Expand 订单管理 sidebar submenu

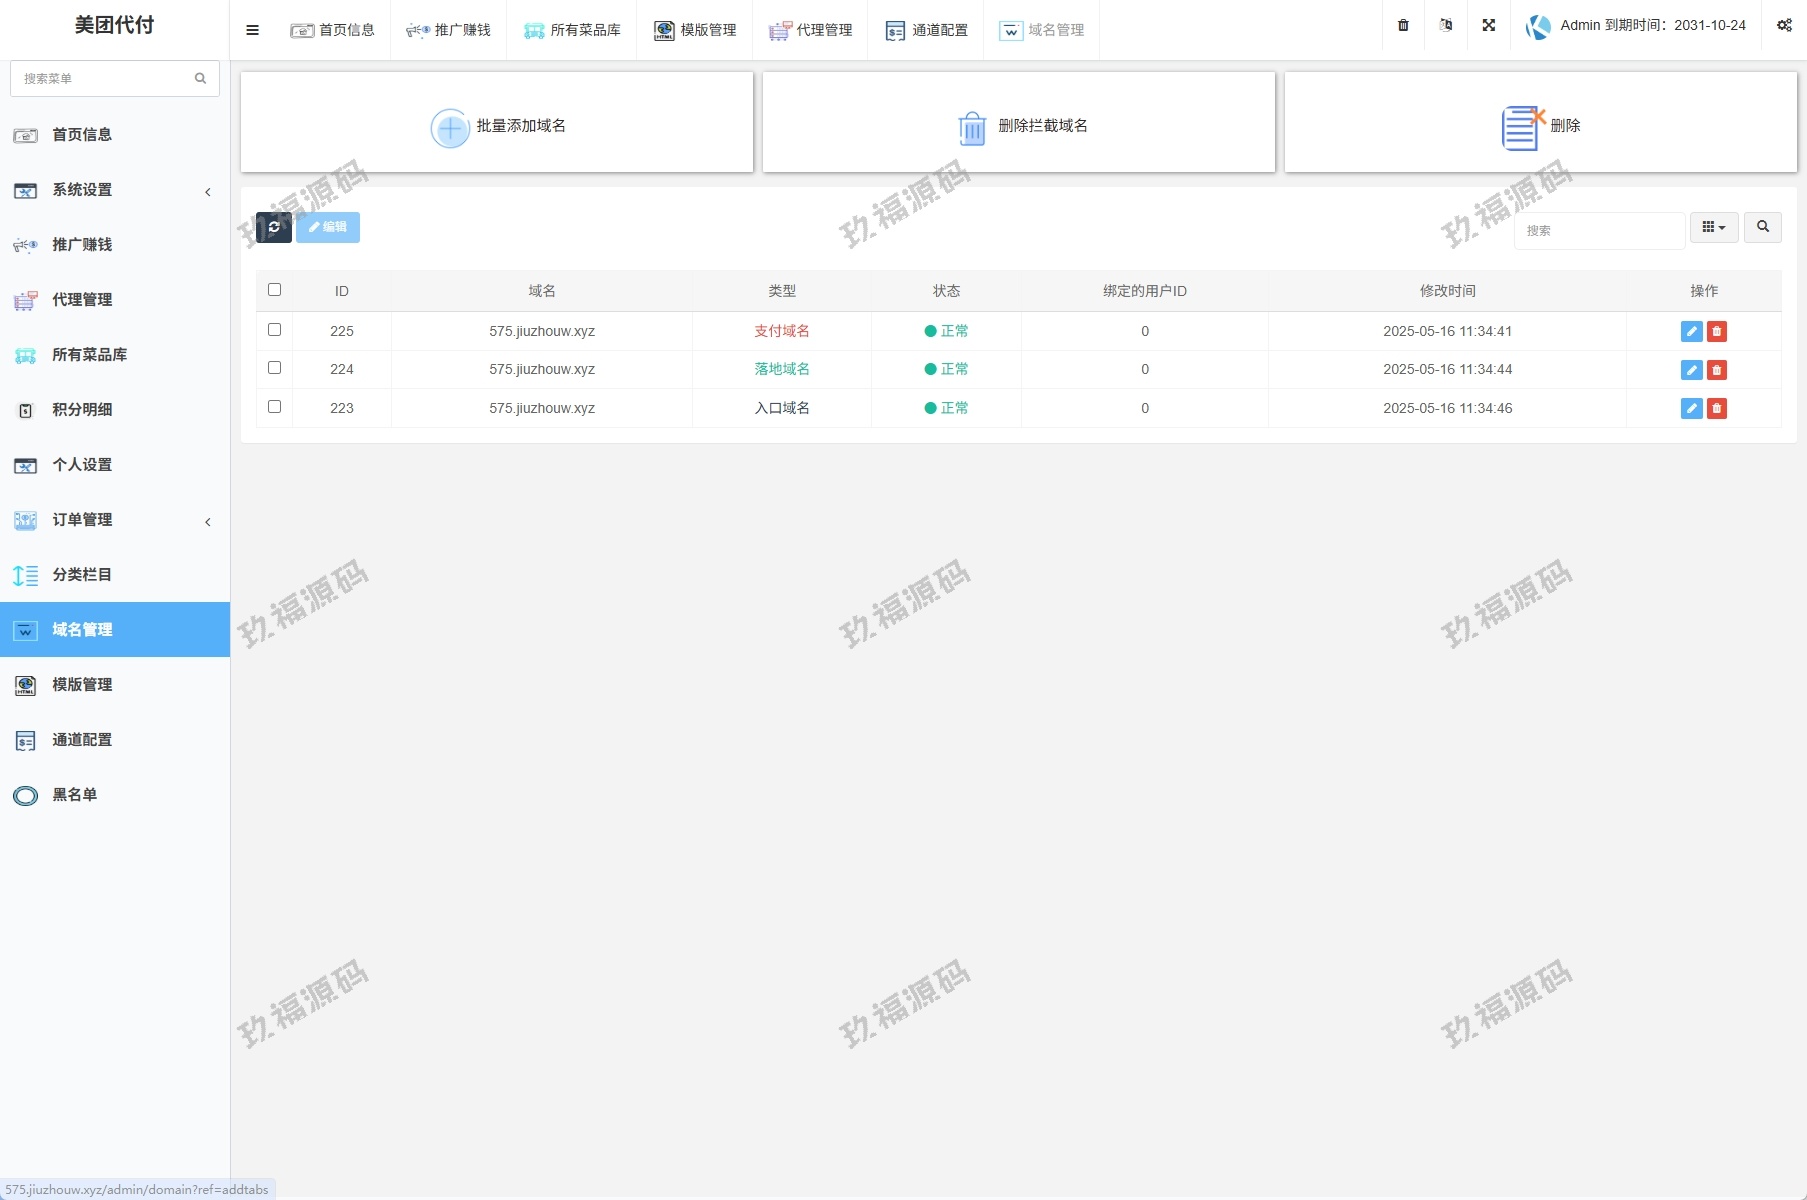(x=115, y=520)
